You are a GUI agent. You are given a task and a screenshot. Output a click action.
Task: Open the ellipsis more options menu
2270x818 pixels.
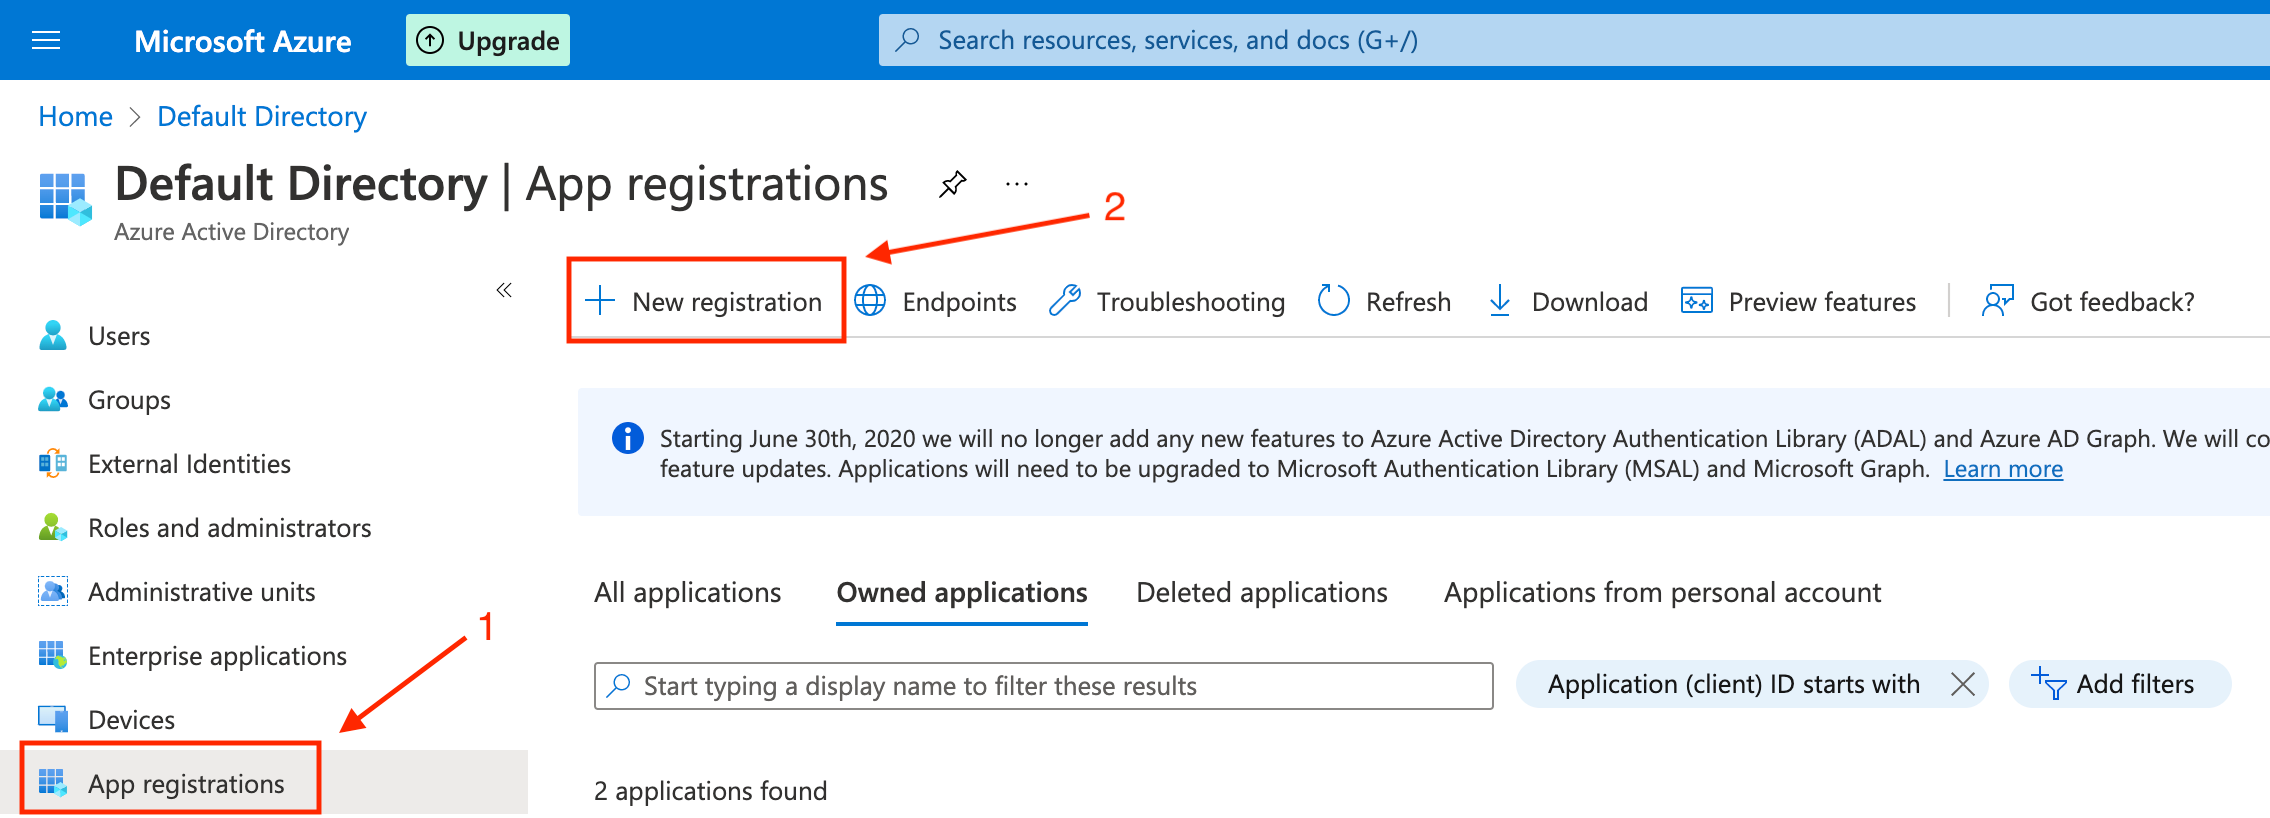(1017, 184)
